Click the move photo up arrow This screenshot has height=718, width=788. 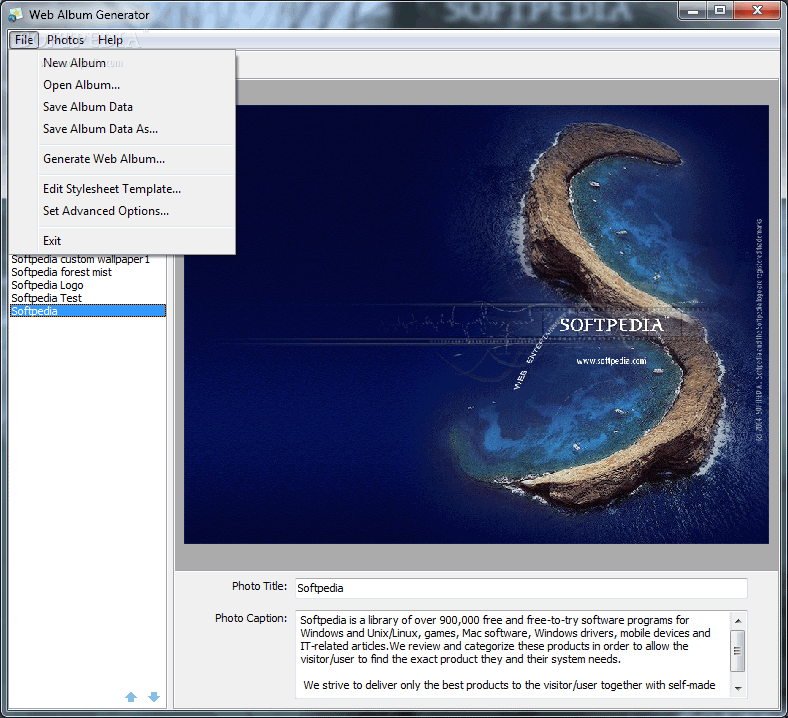point(131,697)
